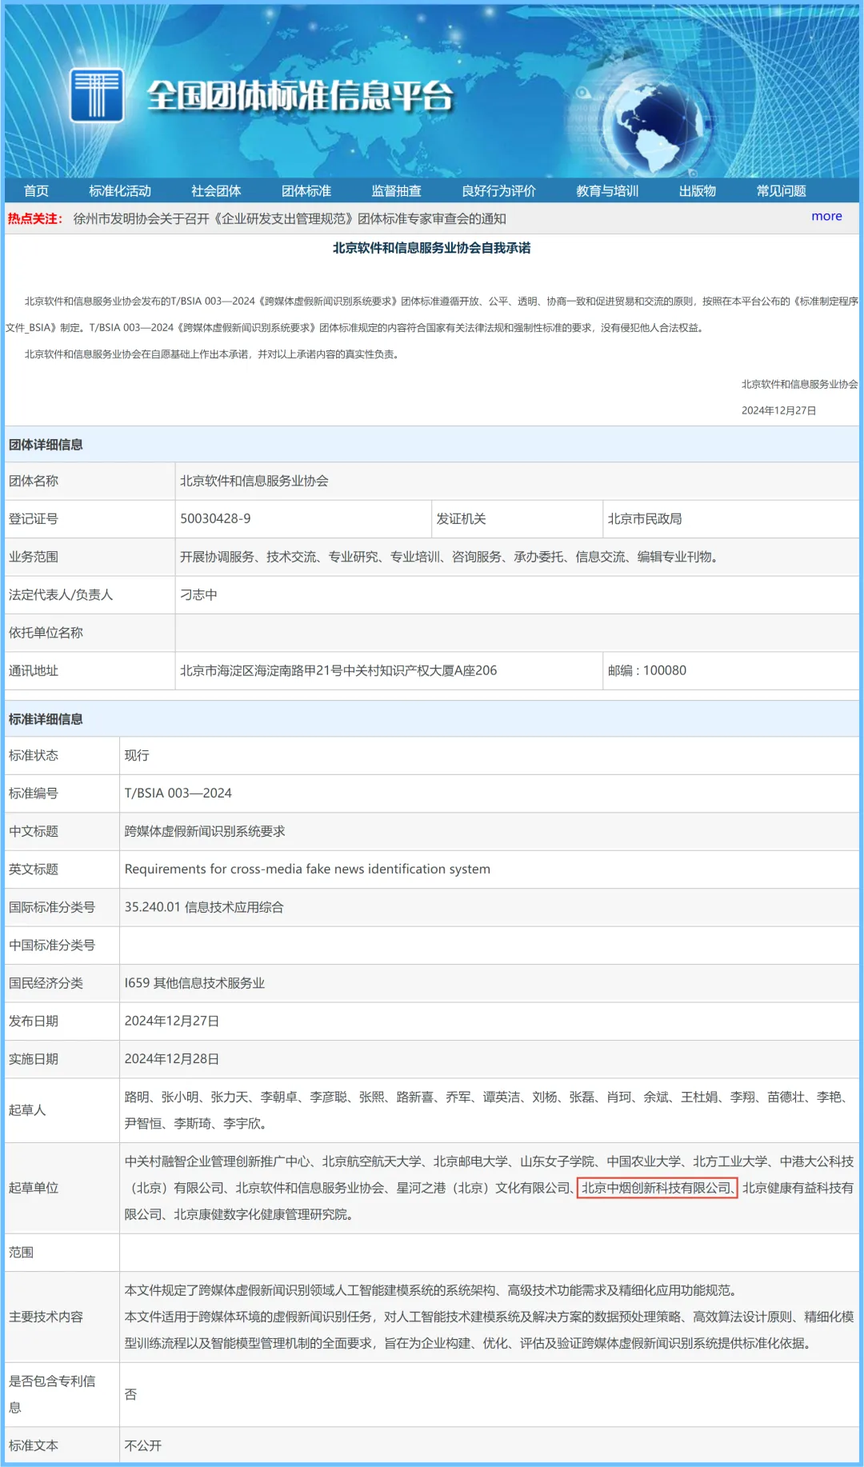Screen dimensions: 864x1467
Task: Click the 全国团体标准信息平台 site title
Action: (300, 96)
